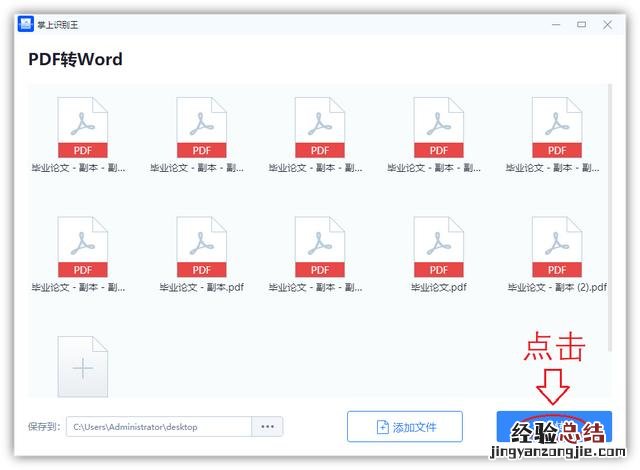The height and width of the screenshot is (470, 640).
Task: Maximize the 掌上识别王 window
Action: 584,24
